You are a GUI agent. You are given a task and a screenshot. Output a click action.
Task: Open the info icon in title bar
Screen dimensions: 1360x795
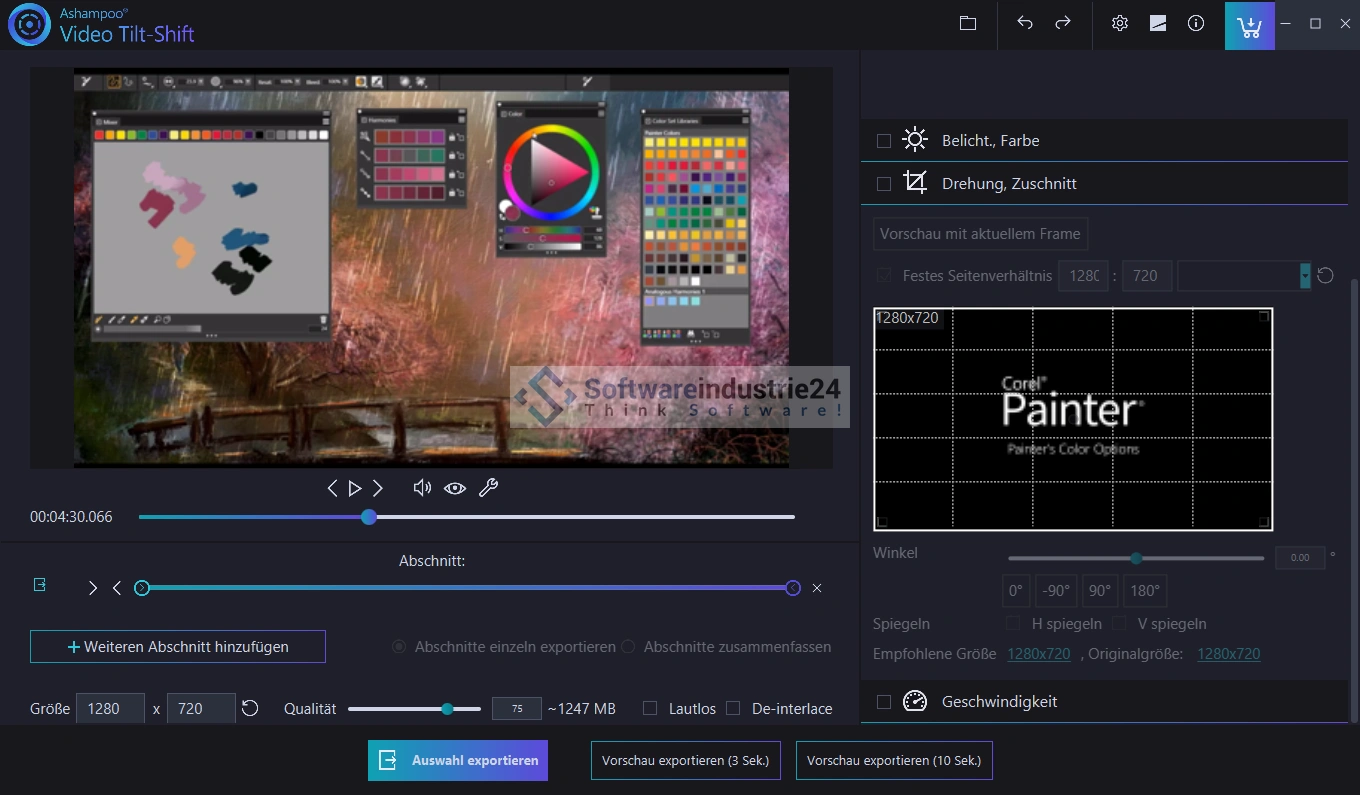pyautogui.click(x=1196, y=24)
